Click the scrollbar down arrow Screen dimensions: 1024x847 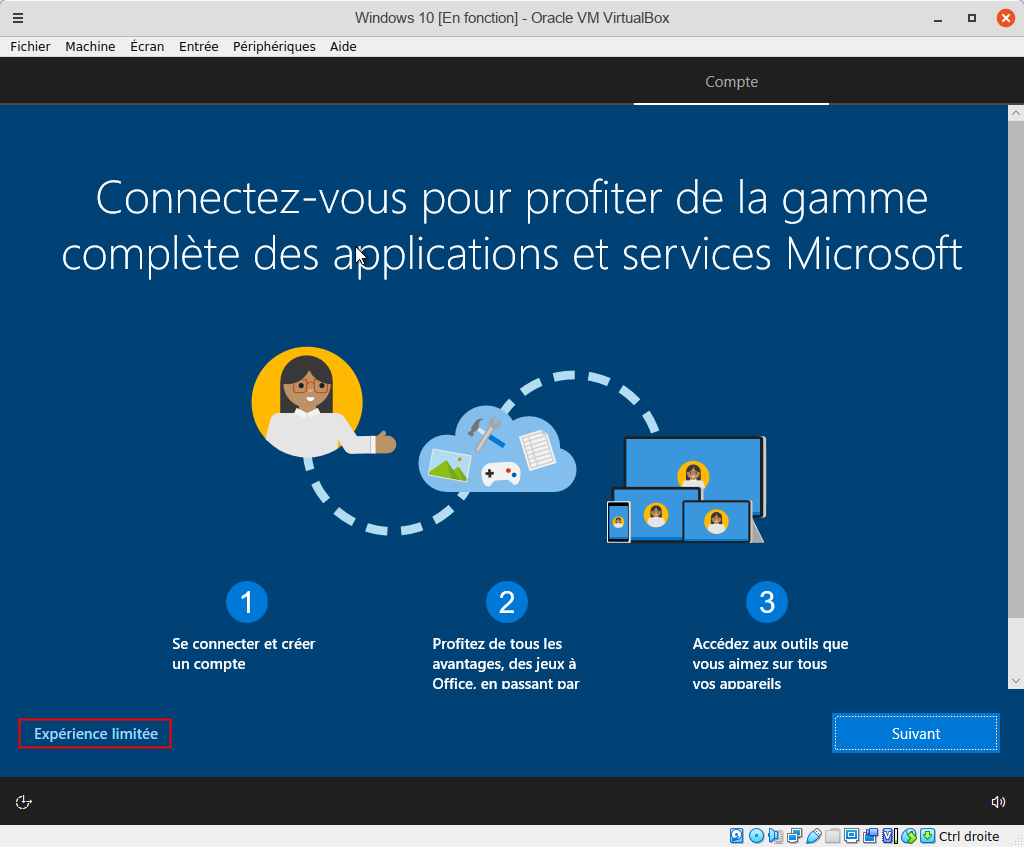(1015, 680)
